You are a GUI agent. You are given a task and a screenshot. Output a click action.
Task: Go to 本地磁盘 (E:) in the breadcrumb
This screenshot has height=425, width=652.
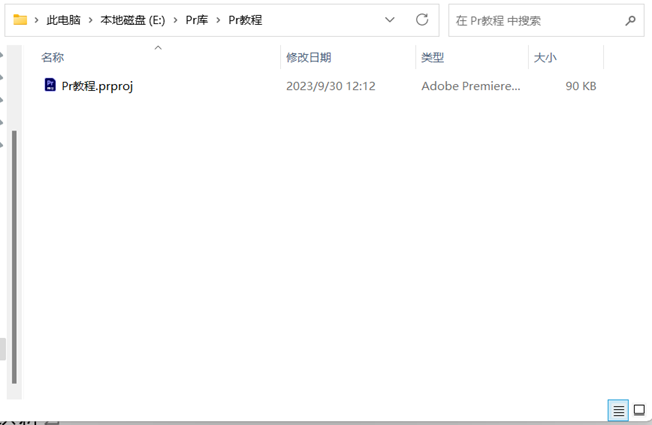[x=133, y=20]
